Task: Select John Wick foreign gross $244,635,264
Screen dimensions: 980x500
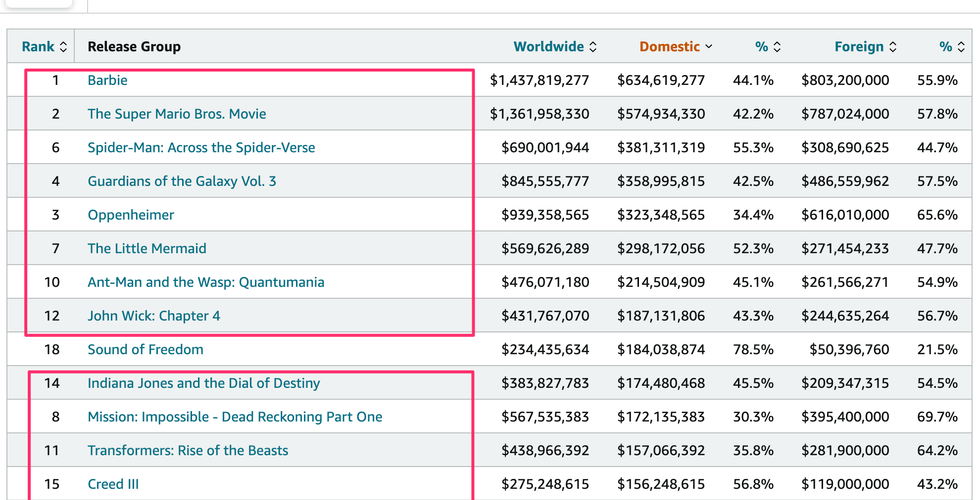Action: (x=845, y=316)
